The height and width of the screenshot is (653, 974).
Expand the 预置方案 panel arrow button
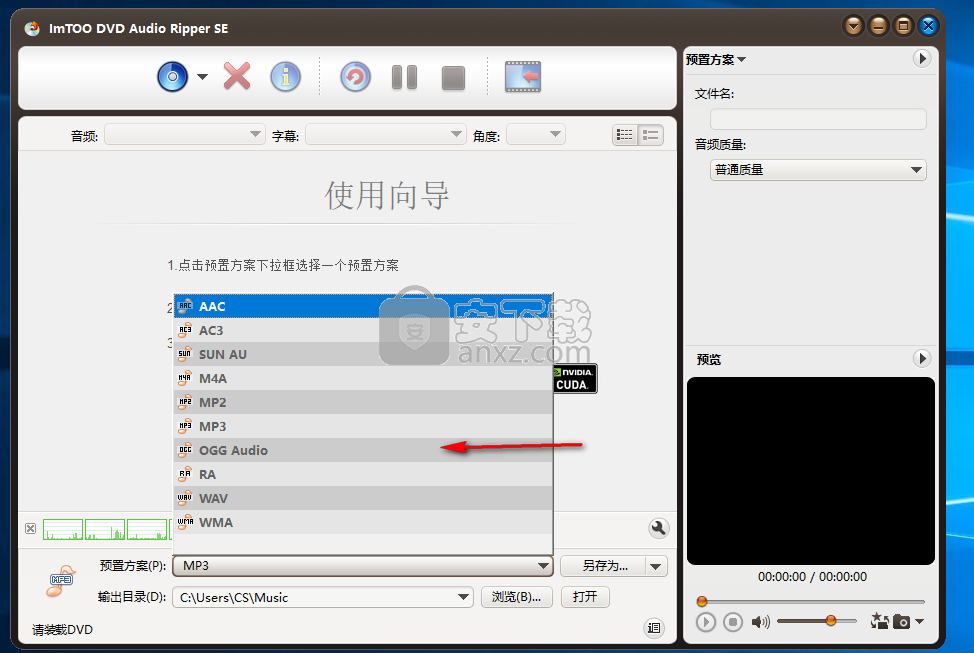pyautogui.click(x=922, y=58)
